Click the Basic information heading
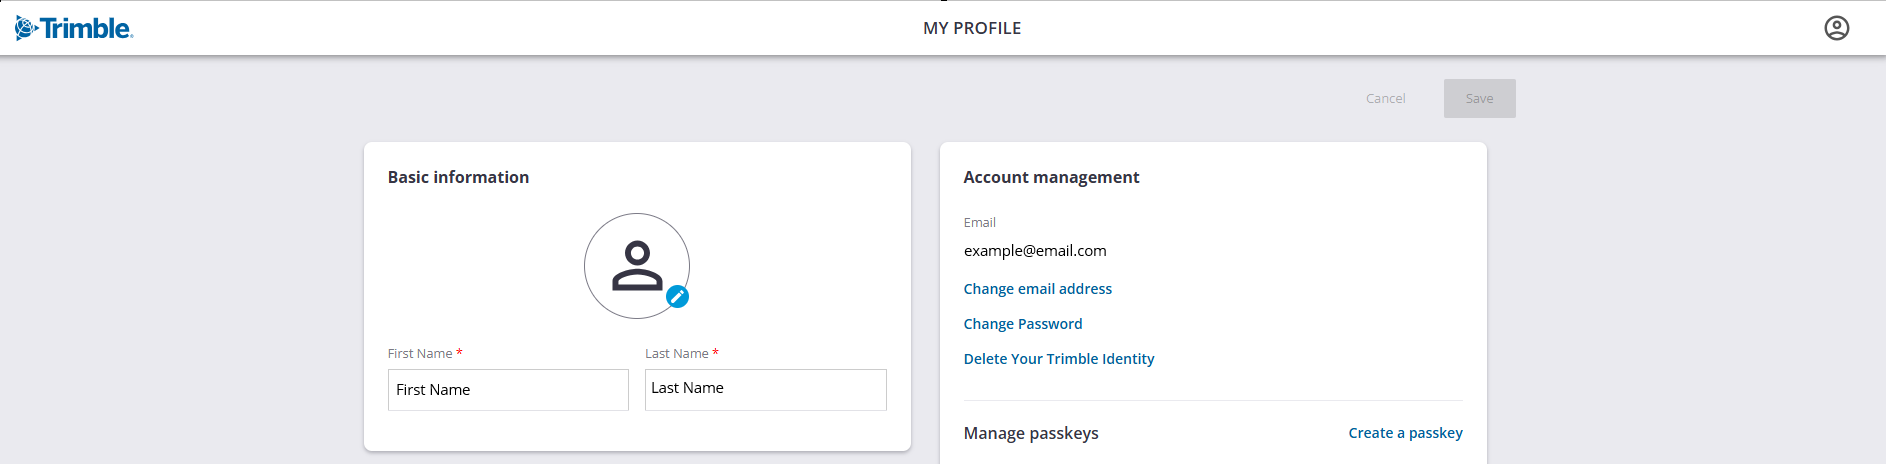Viewport: 1886px width, 464px height. click(458, 177)
